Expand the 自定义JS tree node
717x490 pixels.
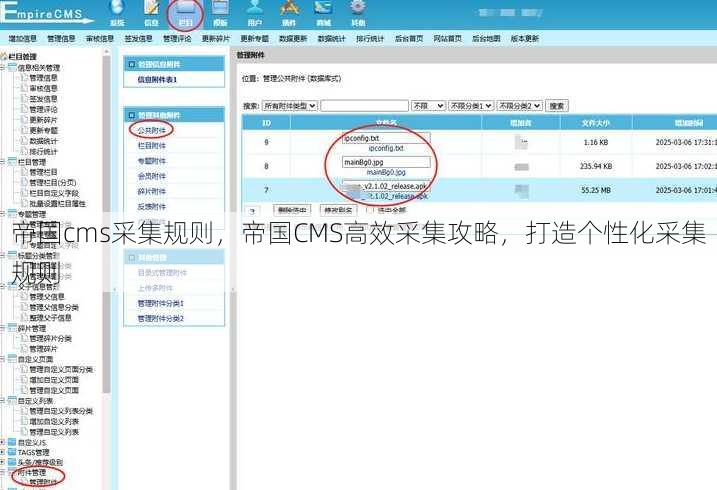point(3,442)
